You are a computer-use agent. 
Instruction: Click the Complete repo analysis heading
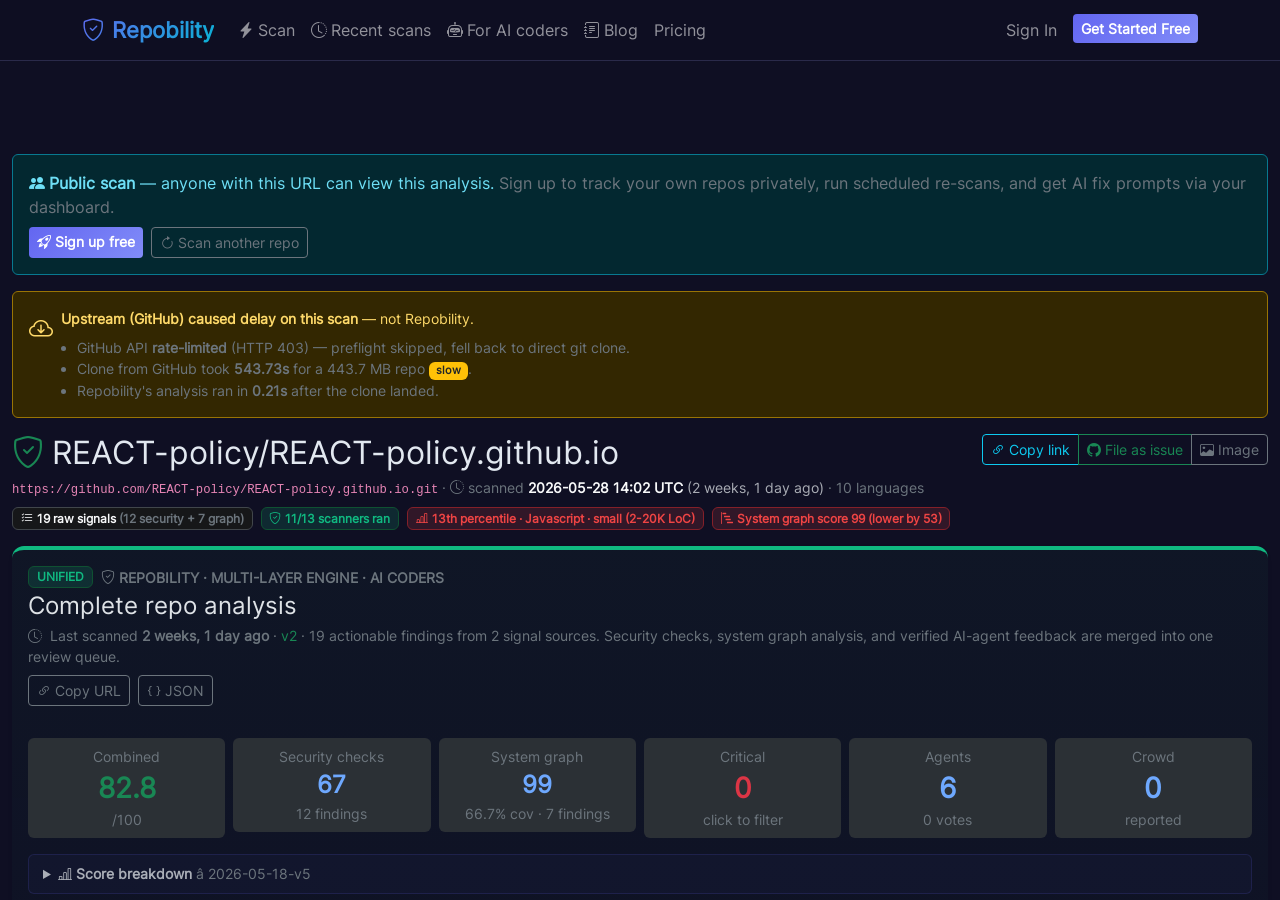(x=162, y=606)
